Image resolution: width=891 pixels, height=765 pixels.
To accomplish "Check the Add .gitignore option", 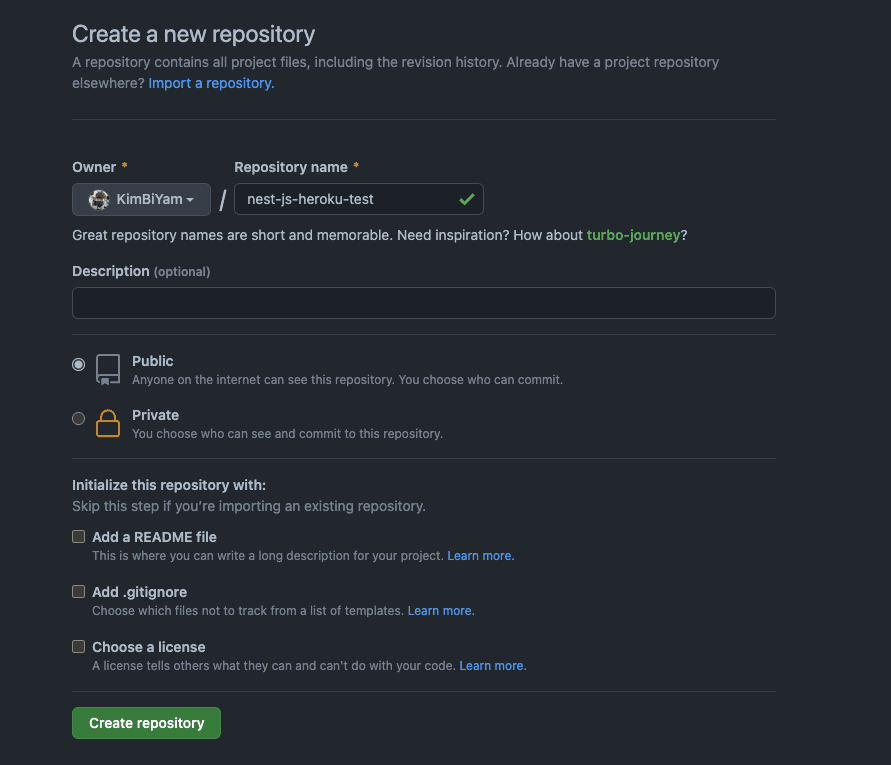I will pyautogui.click(x=79, y=592).
